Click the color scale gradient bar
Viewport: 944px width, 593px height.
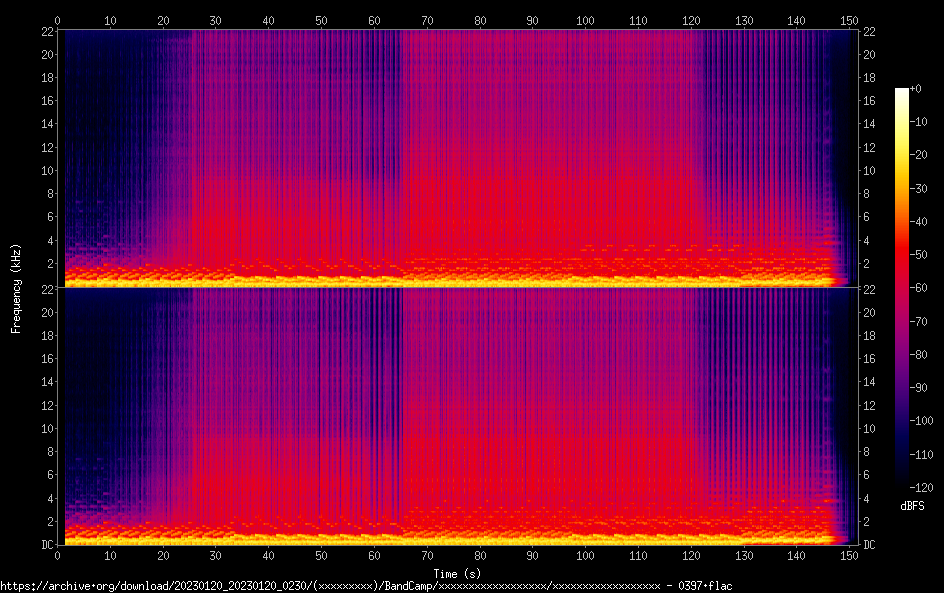tap(902, 288)
